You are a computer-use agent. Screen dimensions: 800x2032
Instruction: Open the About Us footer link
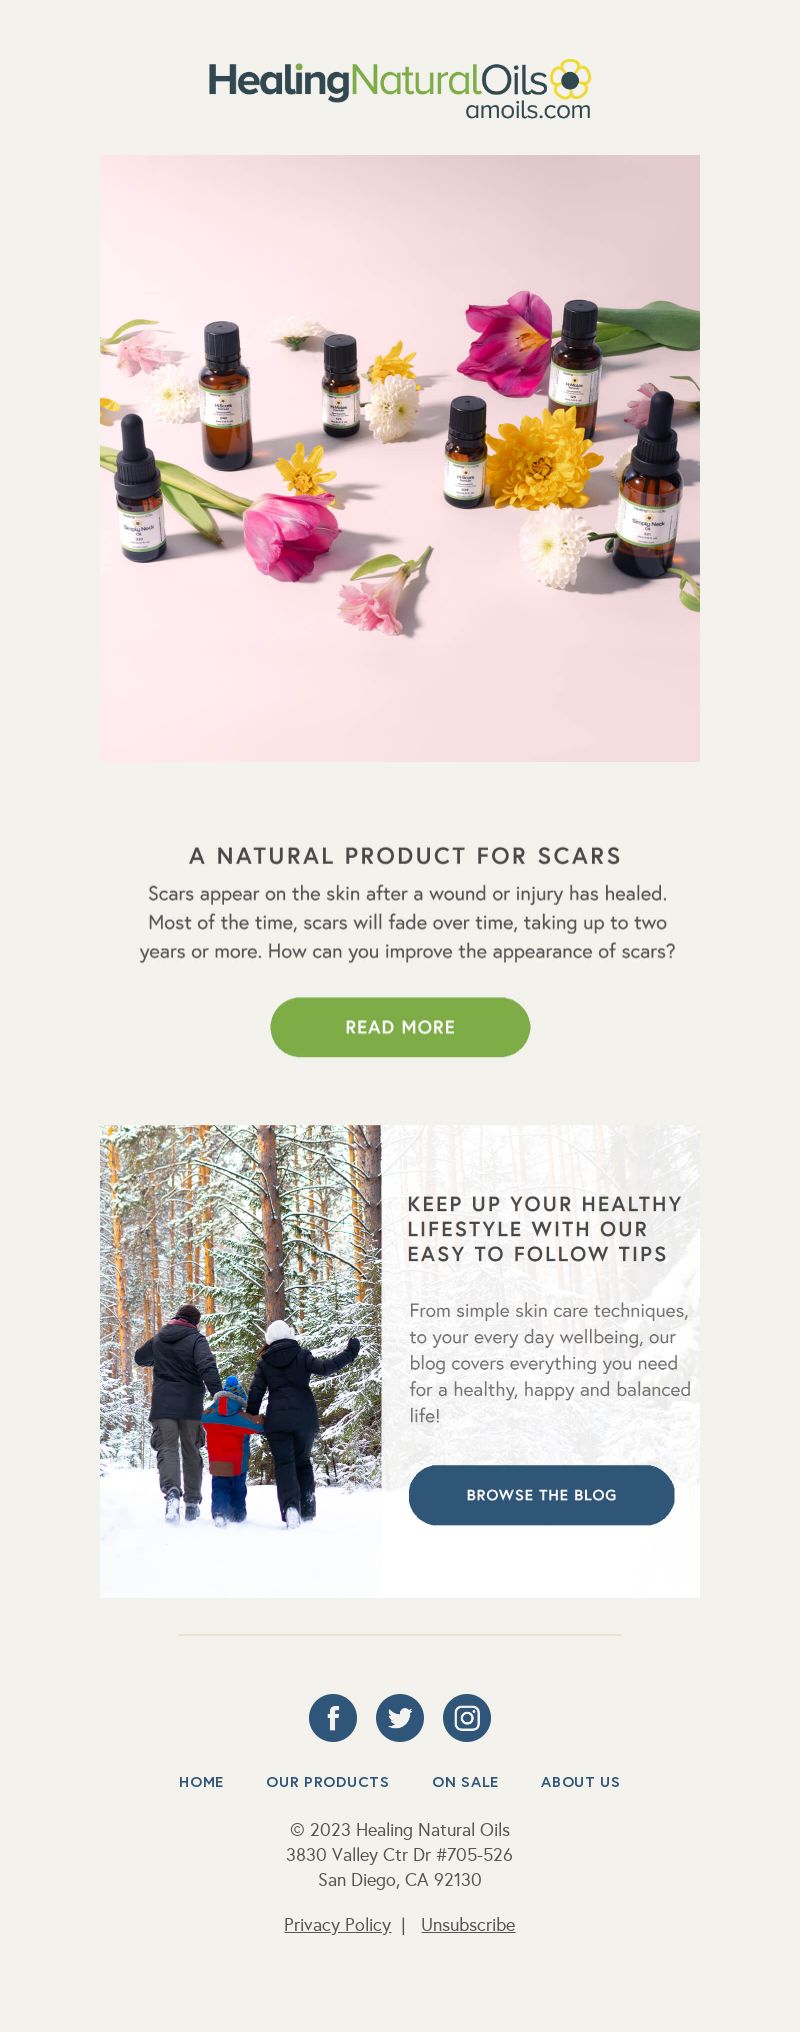click(580, 1782)
